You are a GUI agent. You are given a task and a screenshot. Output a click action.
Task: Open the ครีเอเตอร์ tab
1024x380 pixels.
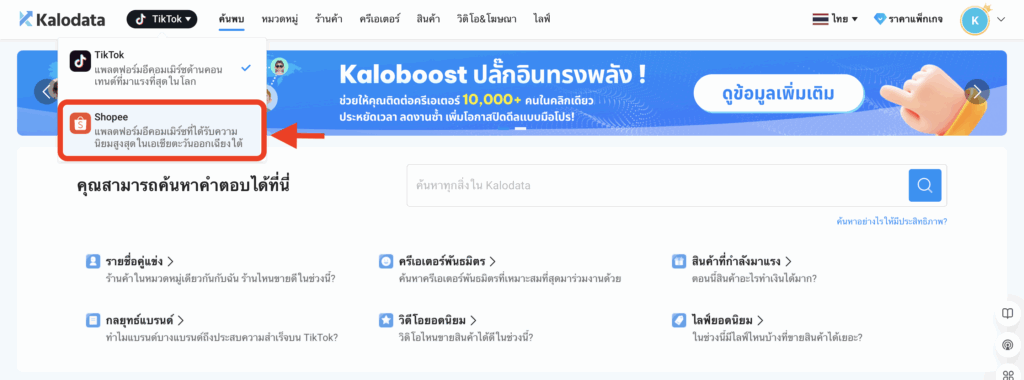379,19
